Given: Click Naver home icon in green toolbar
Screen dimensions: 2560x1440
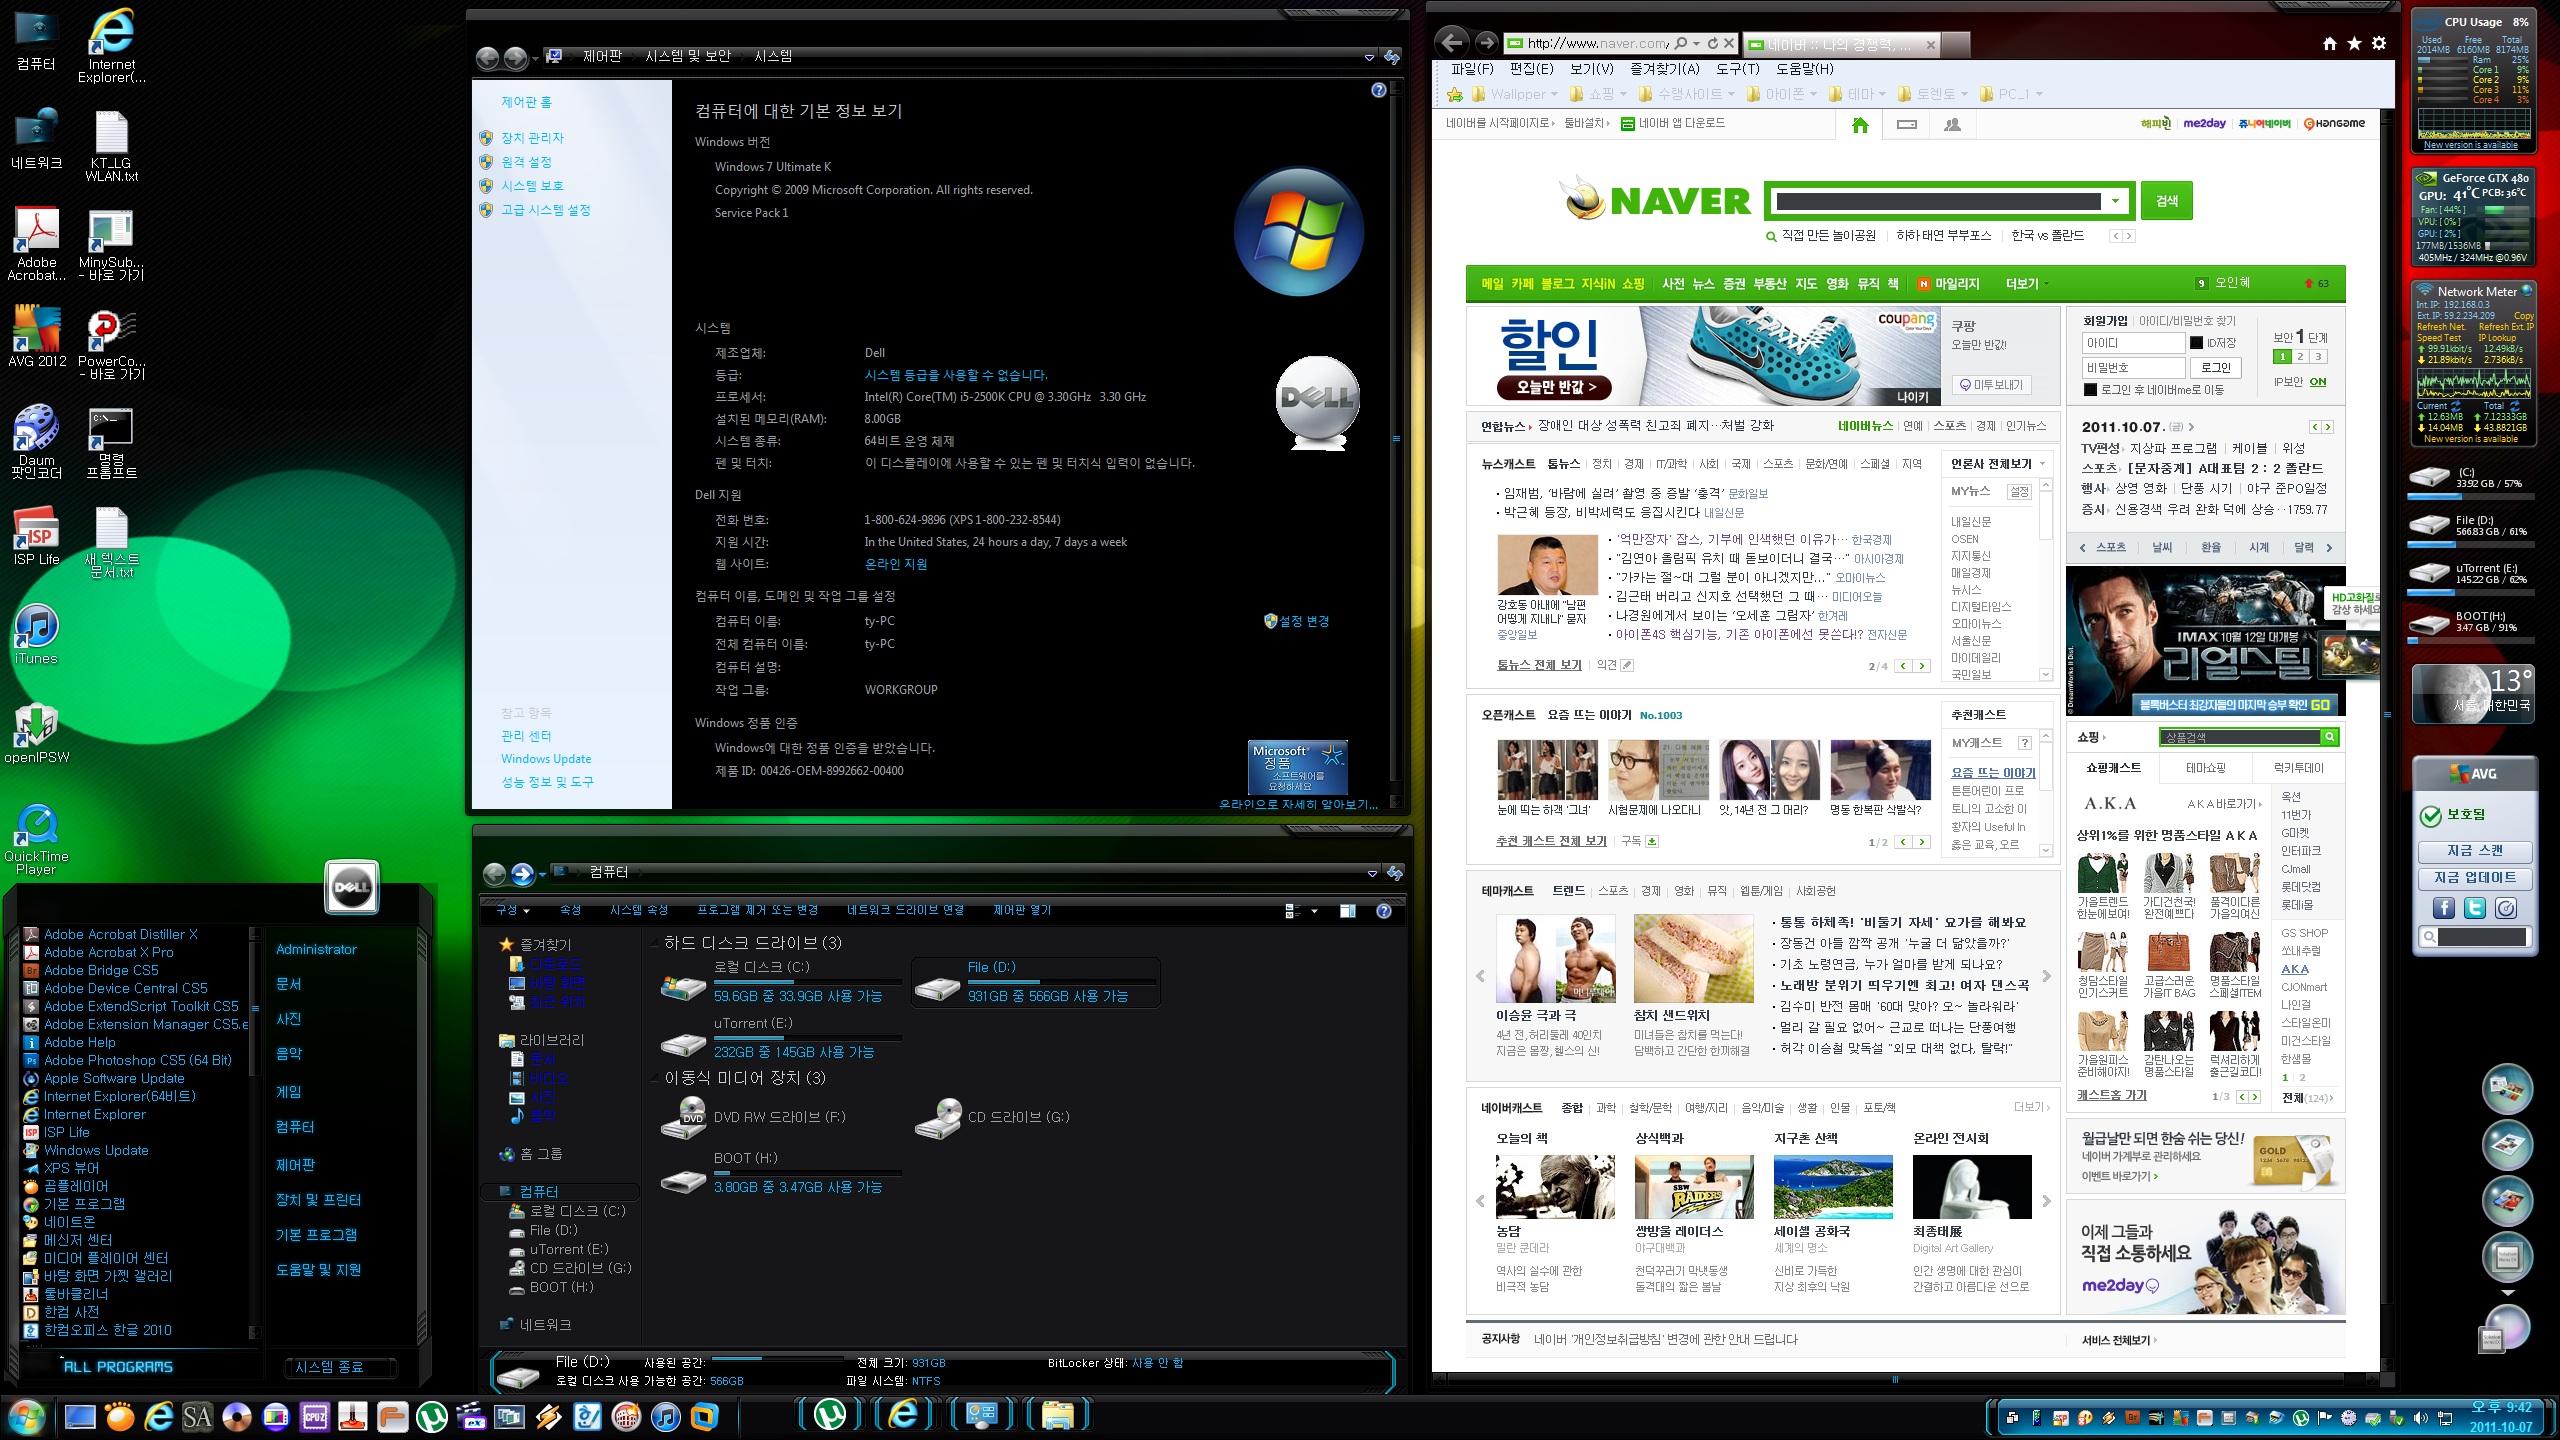Looking at the screenshot, I should pos(1860,125).
